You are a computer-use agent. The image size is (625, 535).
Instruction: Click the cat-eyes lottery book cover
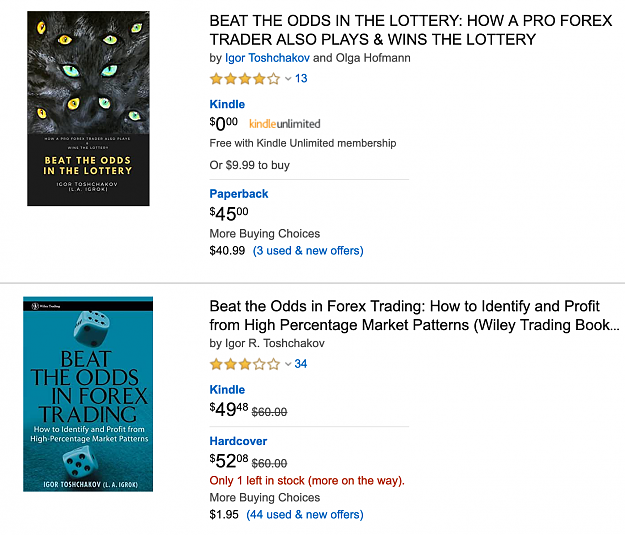coord(88,108)
